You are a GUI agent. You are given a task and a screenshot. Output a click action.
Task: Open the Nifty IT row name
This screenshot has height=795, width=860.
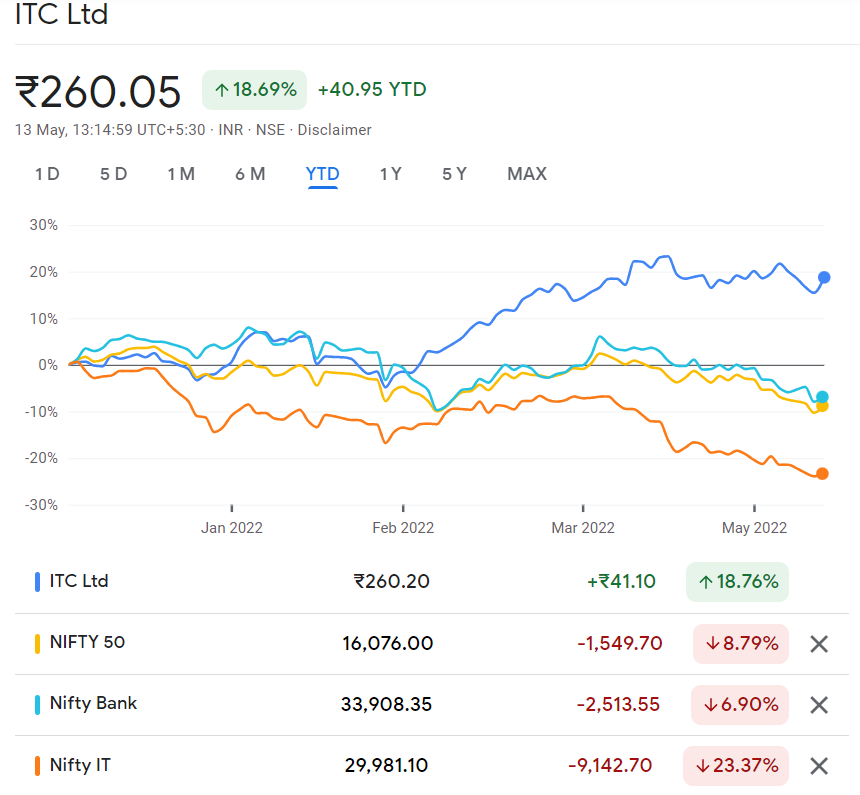80,764
